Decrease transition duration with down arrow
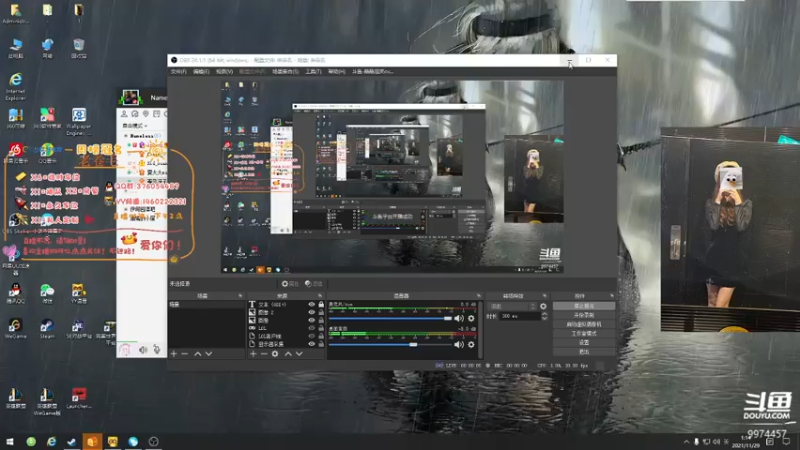800x450 pixels. click(544, 318)
